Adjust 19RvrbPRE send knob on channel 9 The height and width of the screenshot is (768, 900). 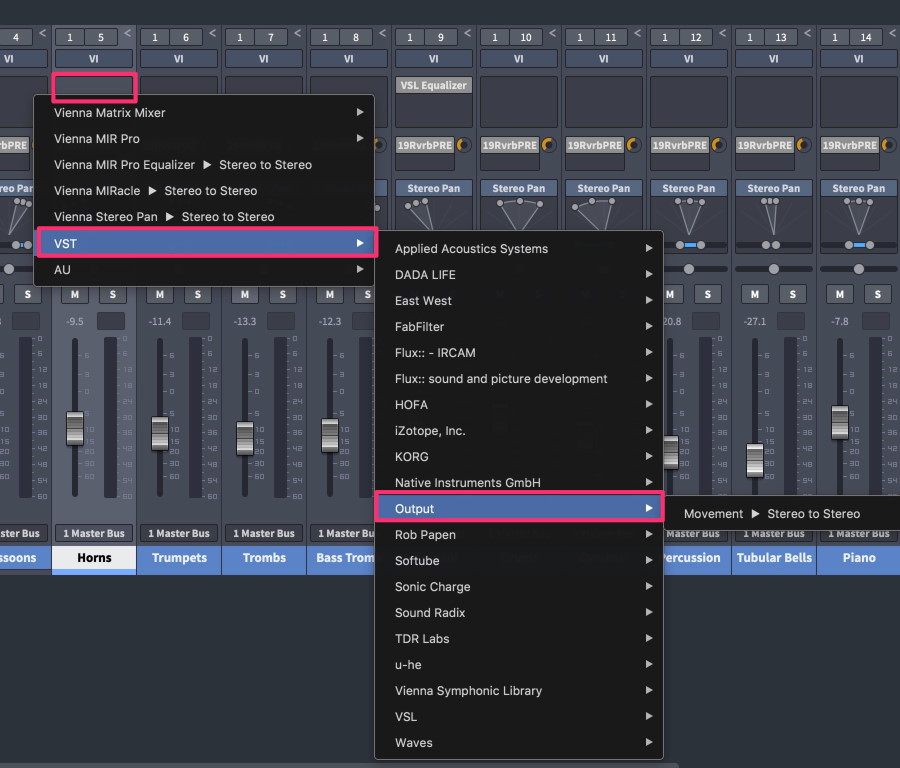464,145
